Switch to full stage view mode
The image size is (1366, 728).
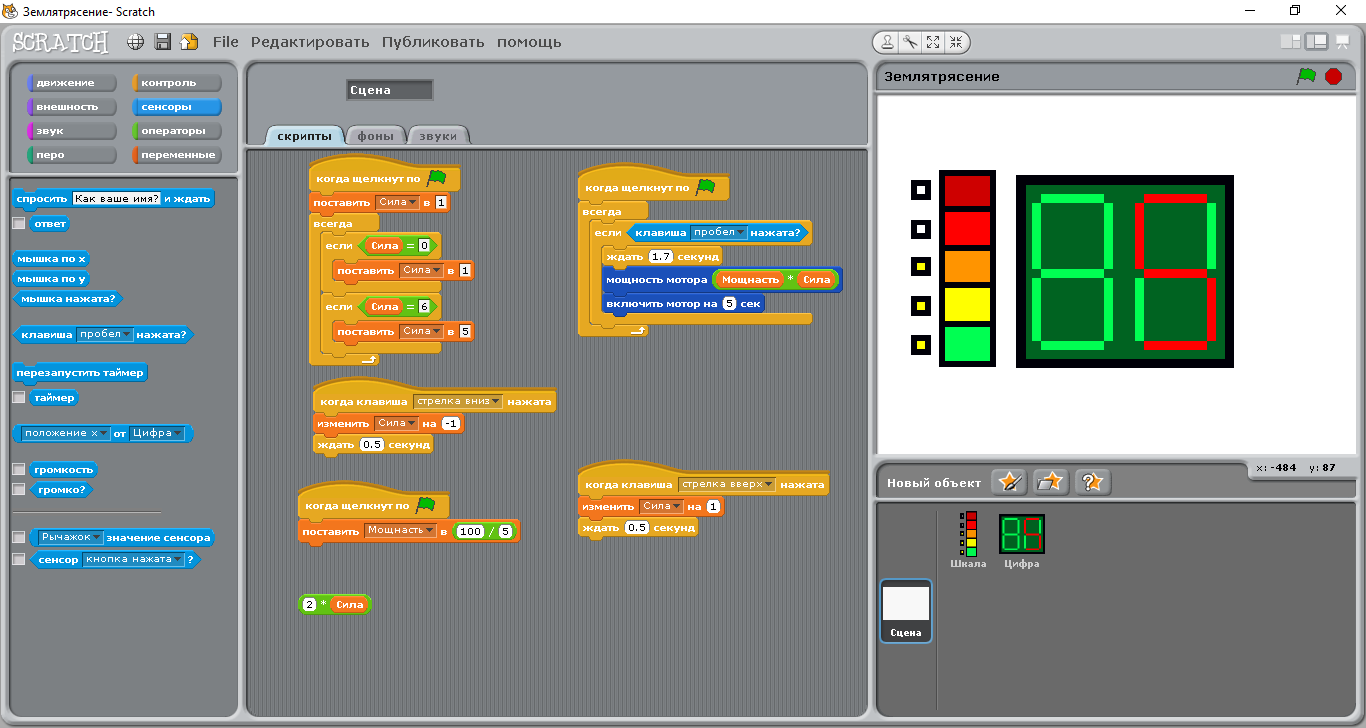tap(1316, 42)
